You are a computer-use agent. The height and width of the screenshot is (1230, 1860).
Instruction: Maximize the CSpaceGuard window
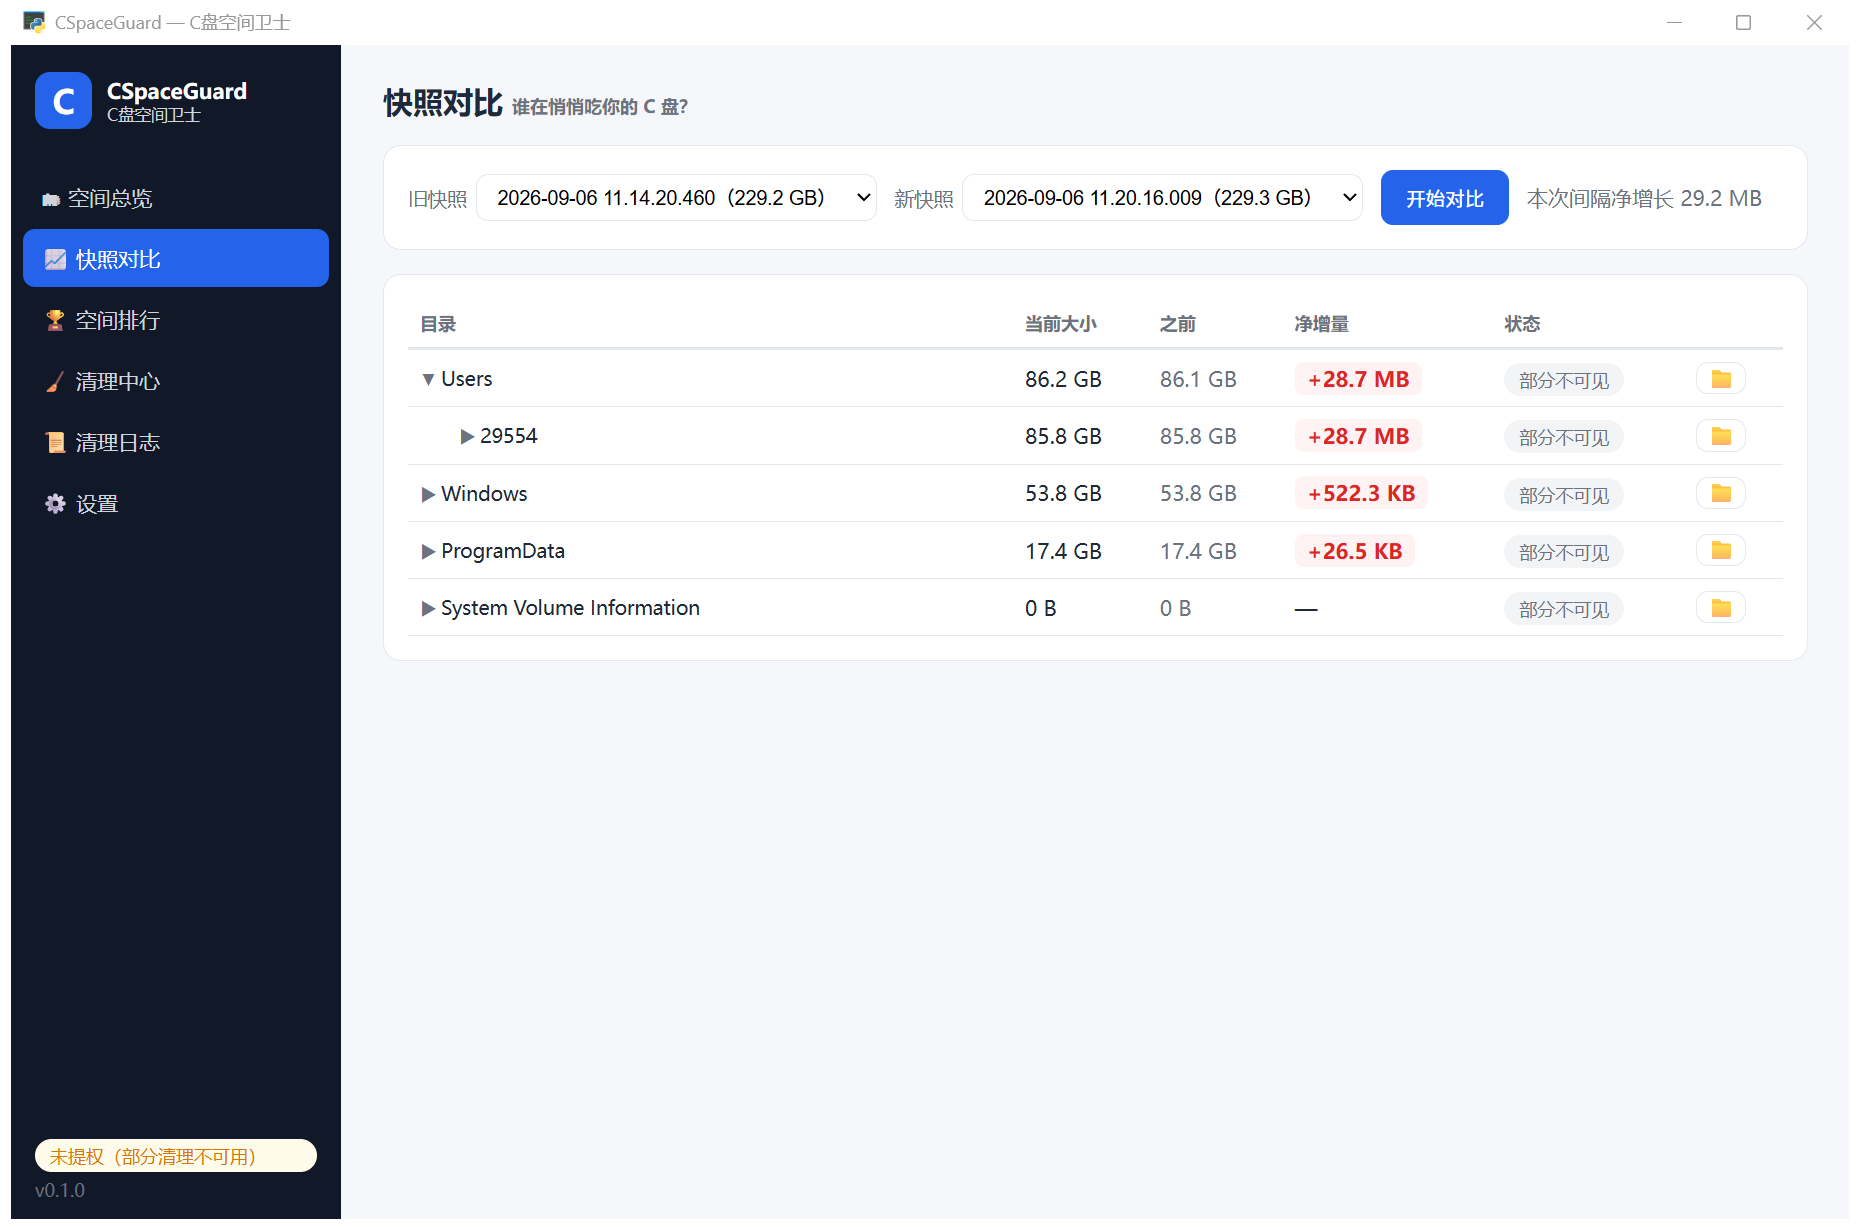pyautogui.click(x=1743, y=22)
